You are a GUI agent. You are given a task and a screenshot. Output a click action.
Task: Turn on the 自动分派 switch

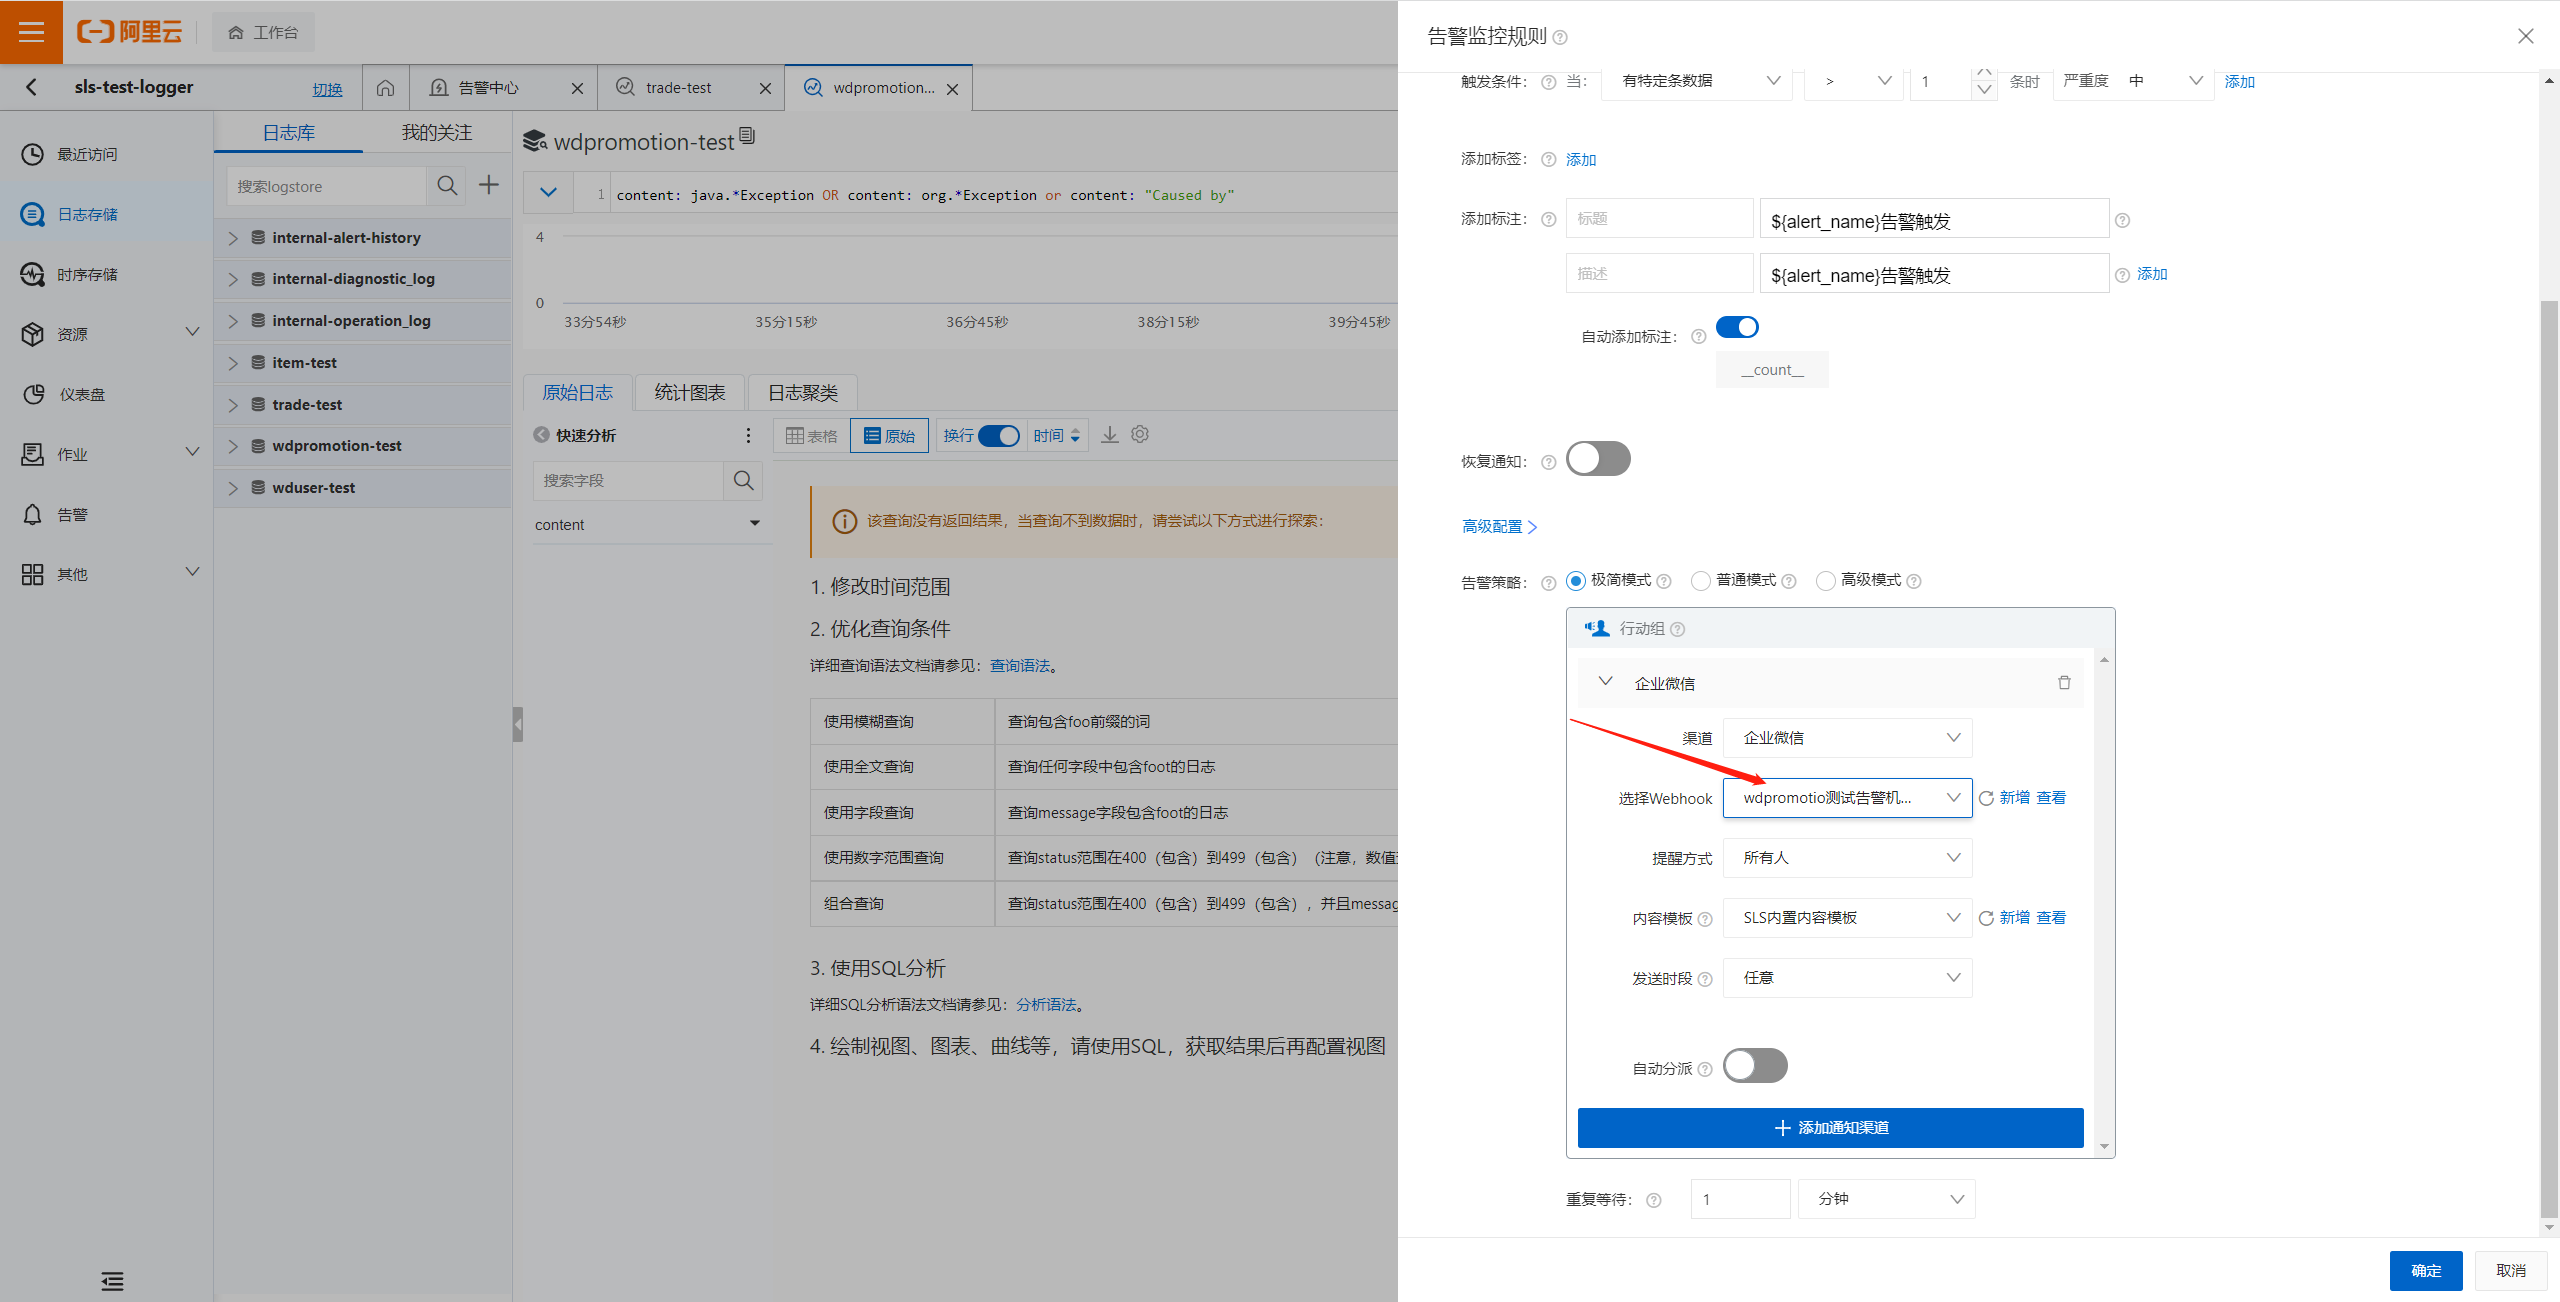(x=1754, y=1066)
